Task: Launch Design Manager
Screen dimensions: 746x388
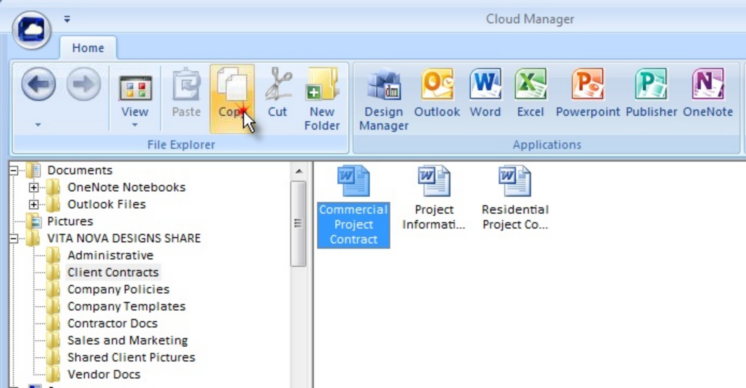Action: 384,100
